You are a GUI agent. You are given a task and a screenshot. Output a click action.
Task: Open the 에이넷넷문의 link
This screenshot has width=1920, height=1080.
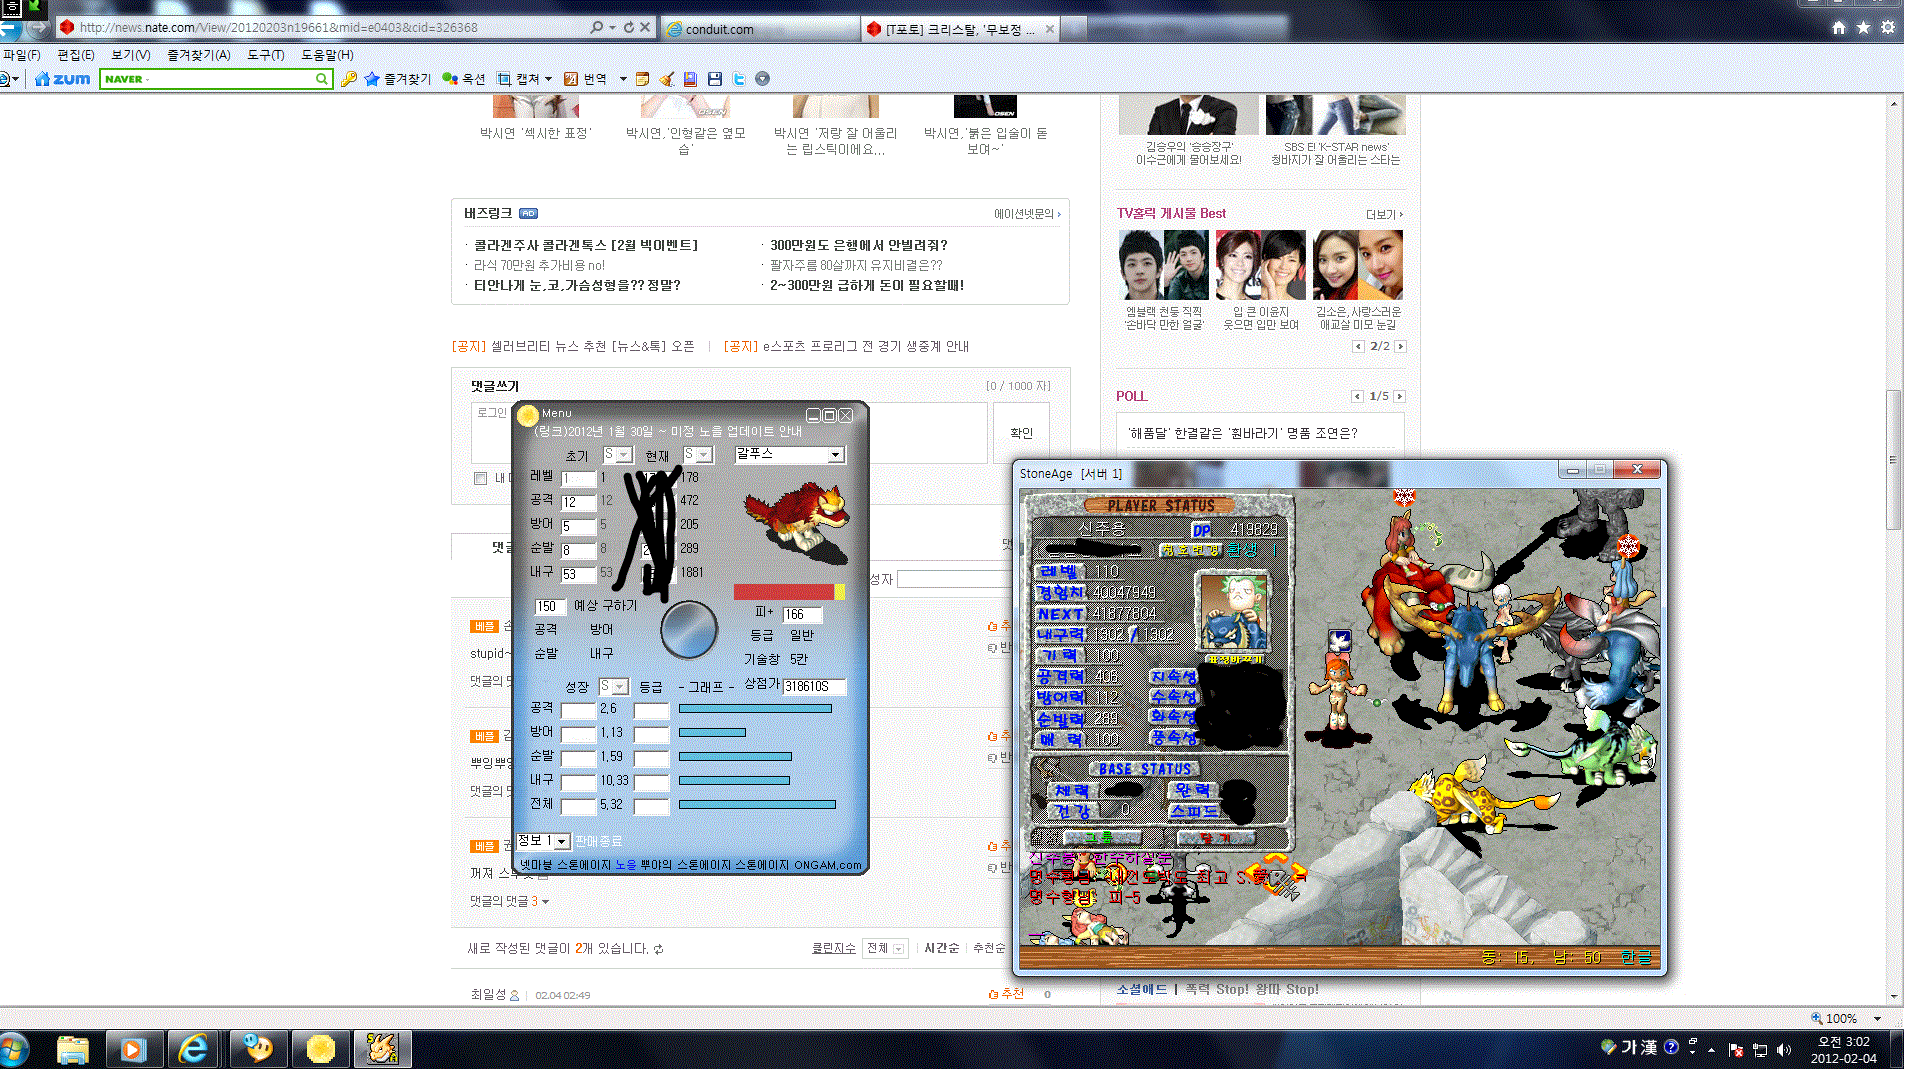click(1027, 214)
